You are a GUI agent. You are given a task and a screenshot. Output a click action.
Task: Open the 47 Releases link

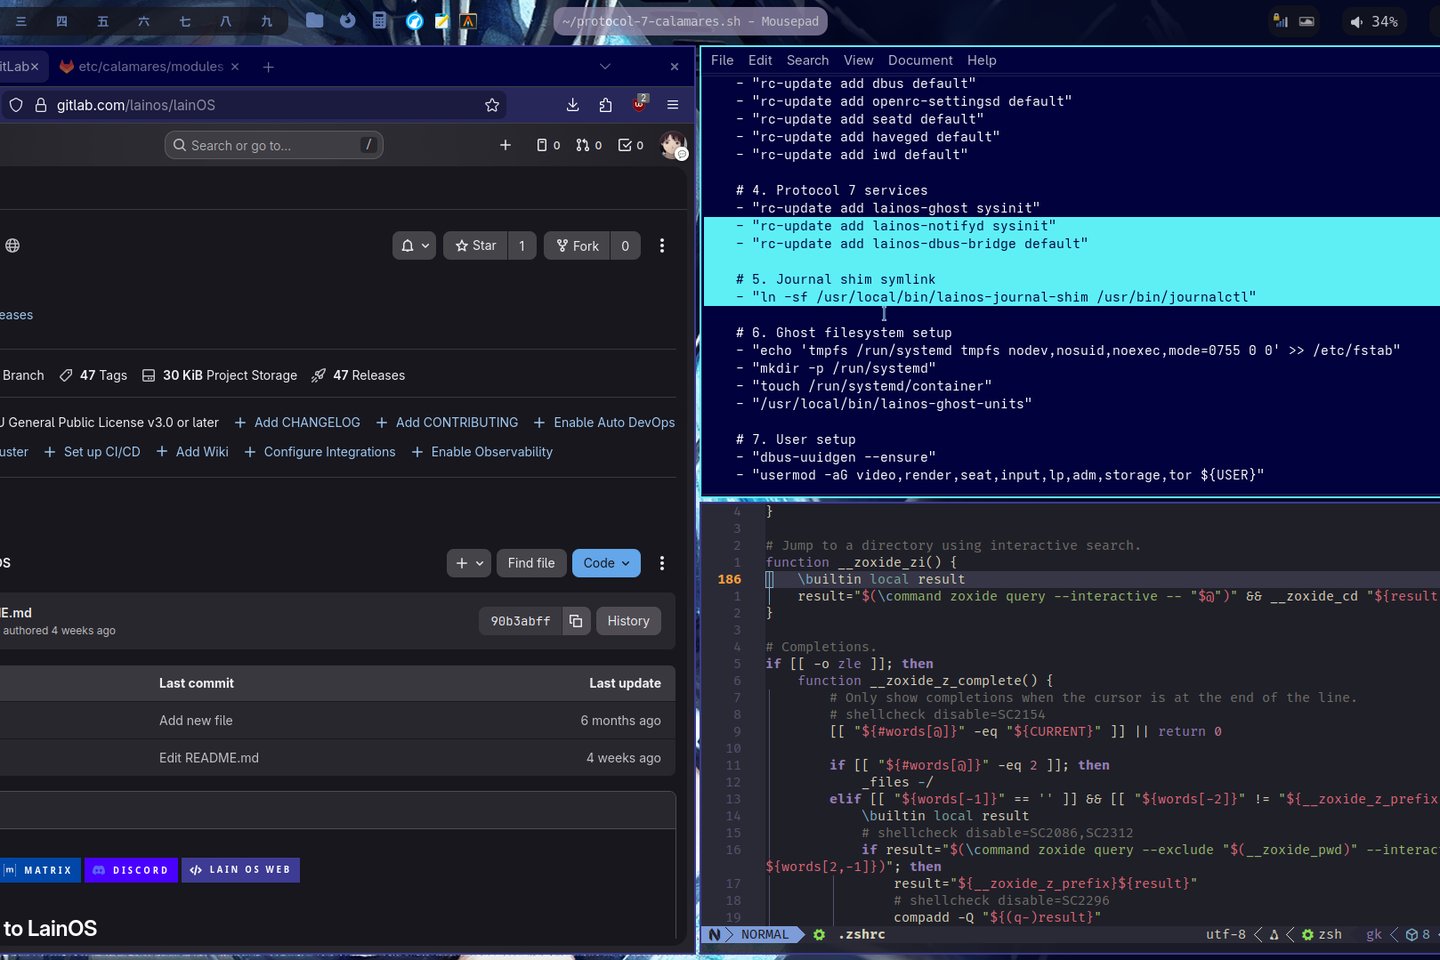pyautogui.click(x=358, y=376)
